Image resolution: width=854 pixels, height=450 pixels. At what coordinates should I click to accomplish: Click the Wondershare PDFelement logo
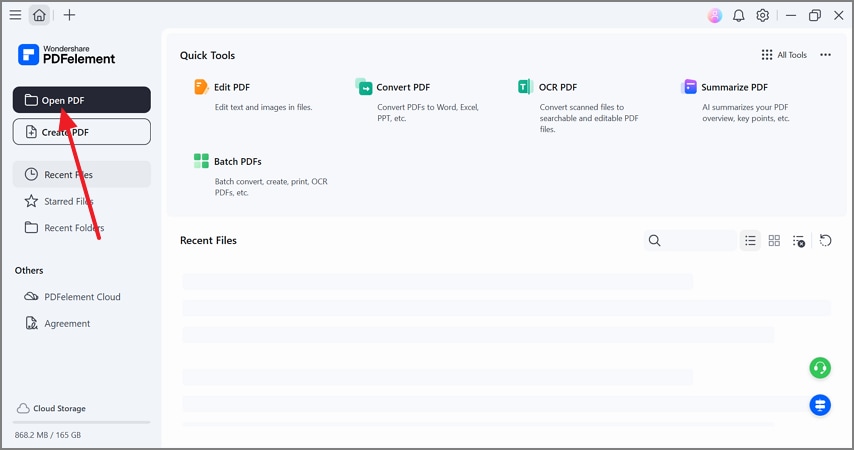click(x=66, y=54)
